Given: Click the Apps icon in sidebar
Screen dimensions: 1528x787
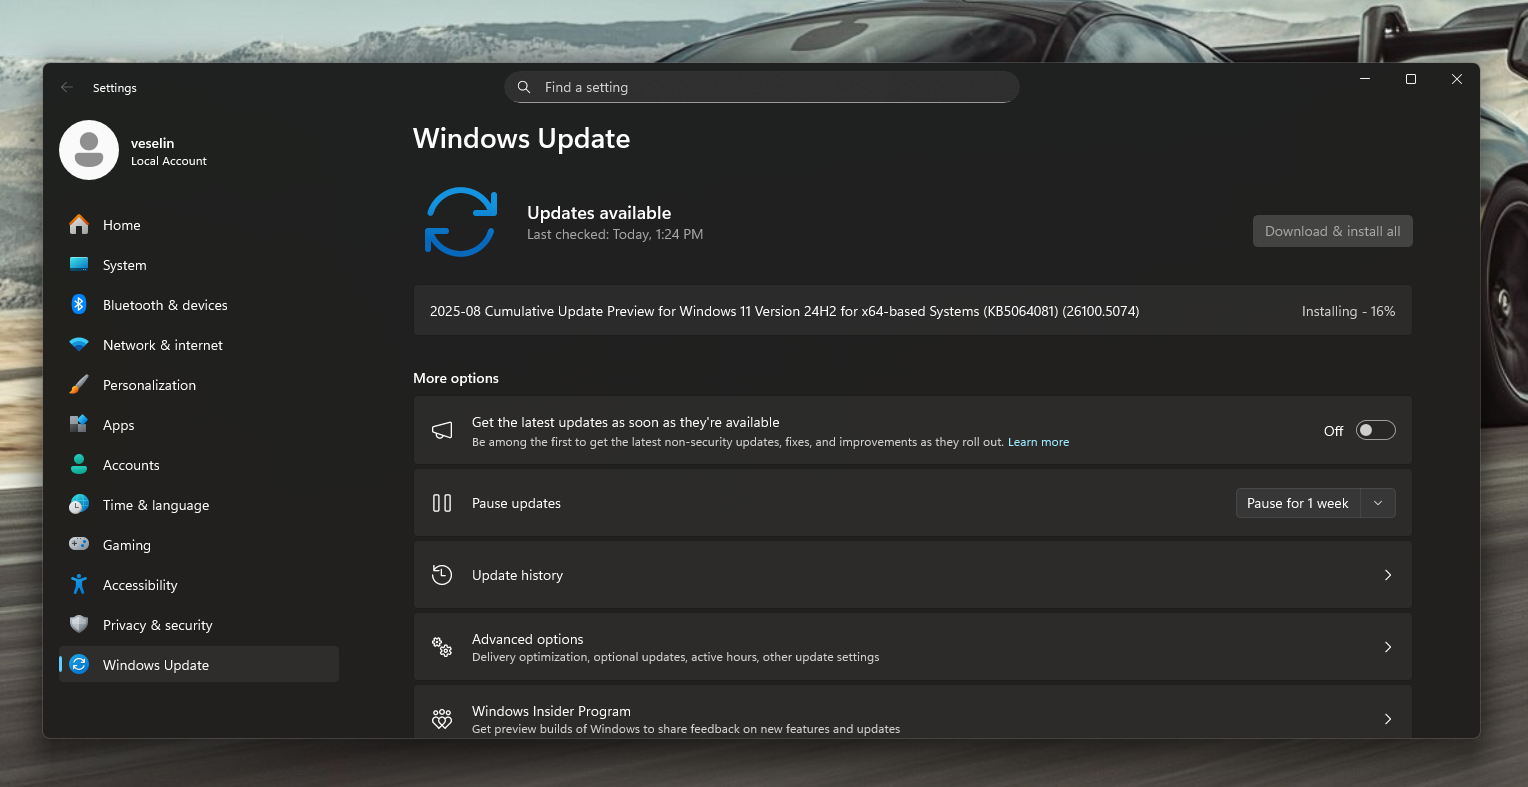Looking at the screenshot, I should 79,425.
